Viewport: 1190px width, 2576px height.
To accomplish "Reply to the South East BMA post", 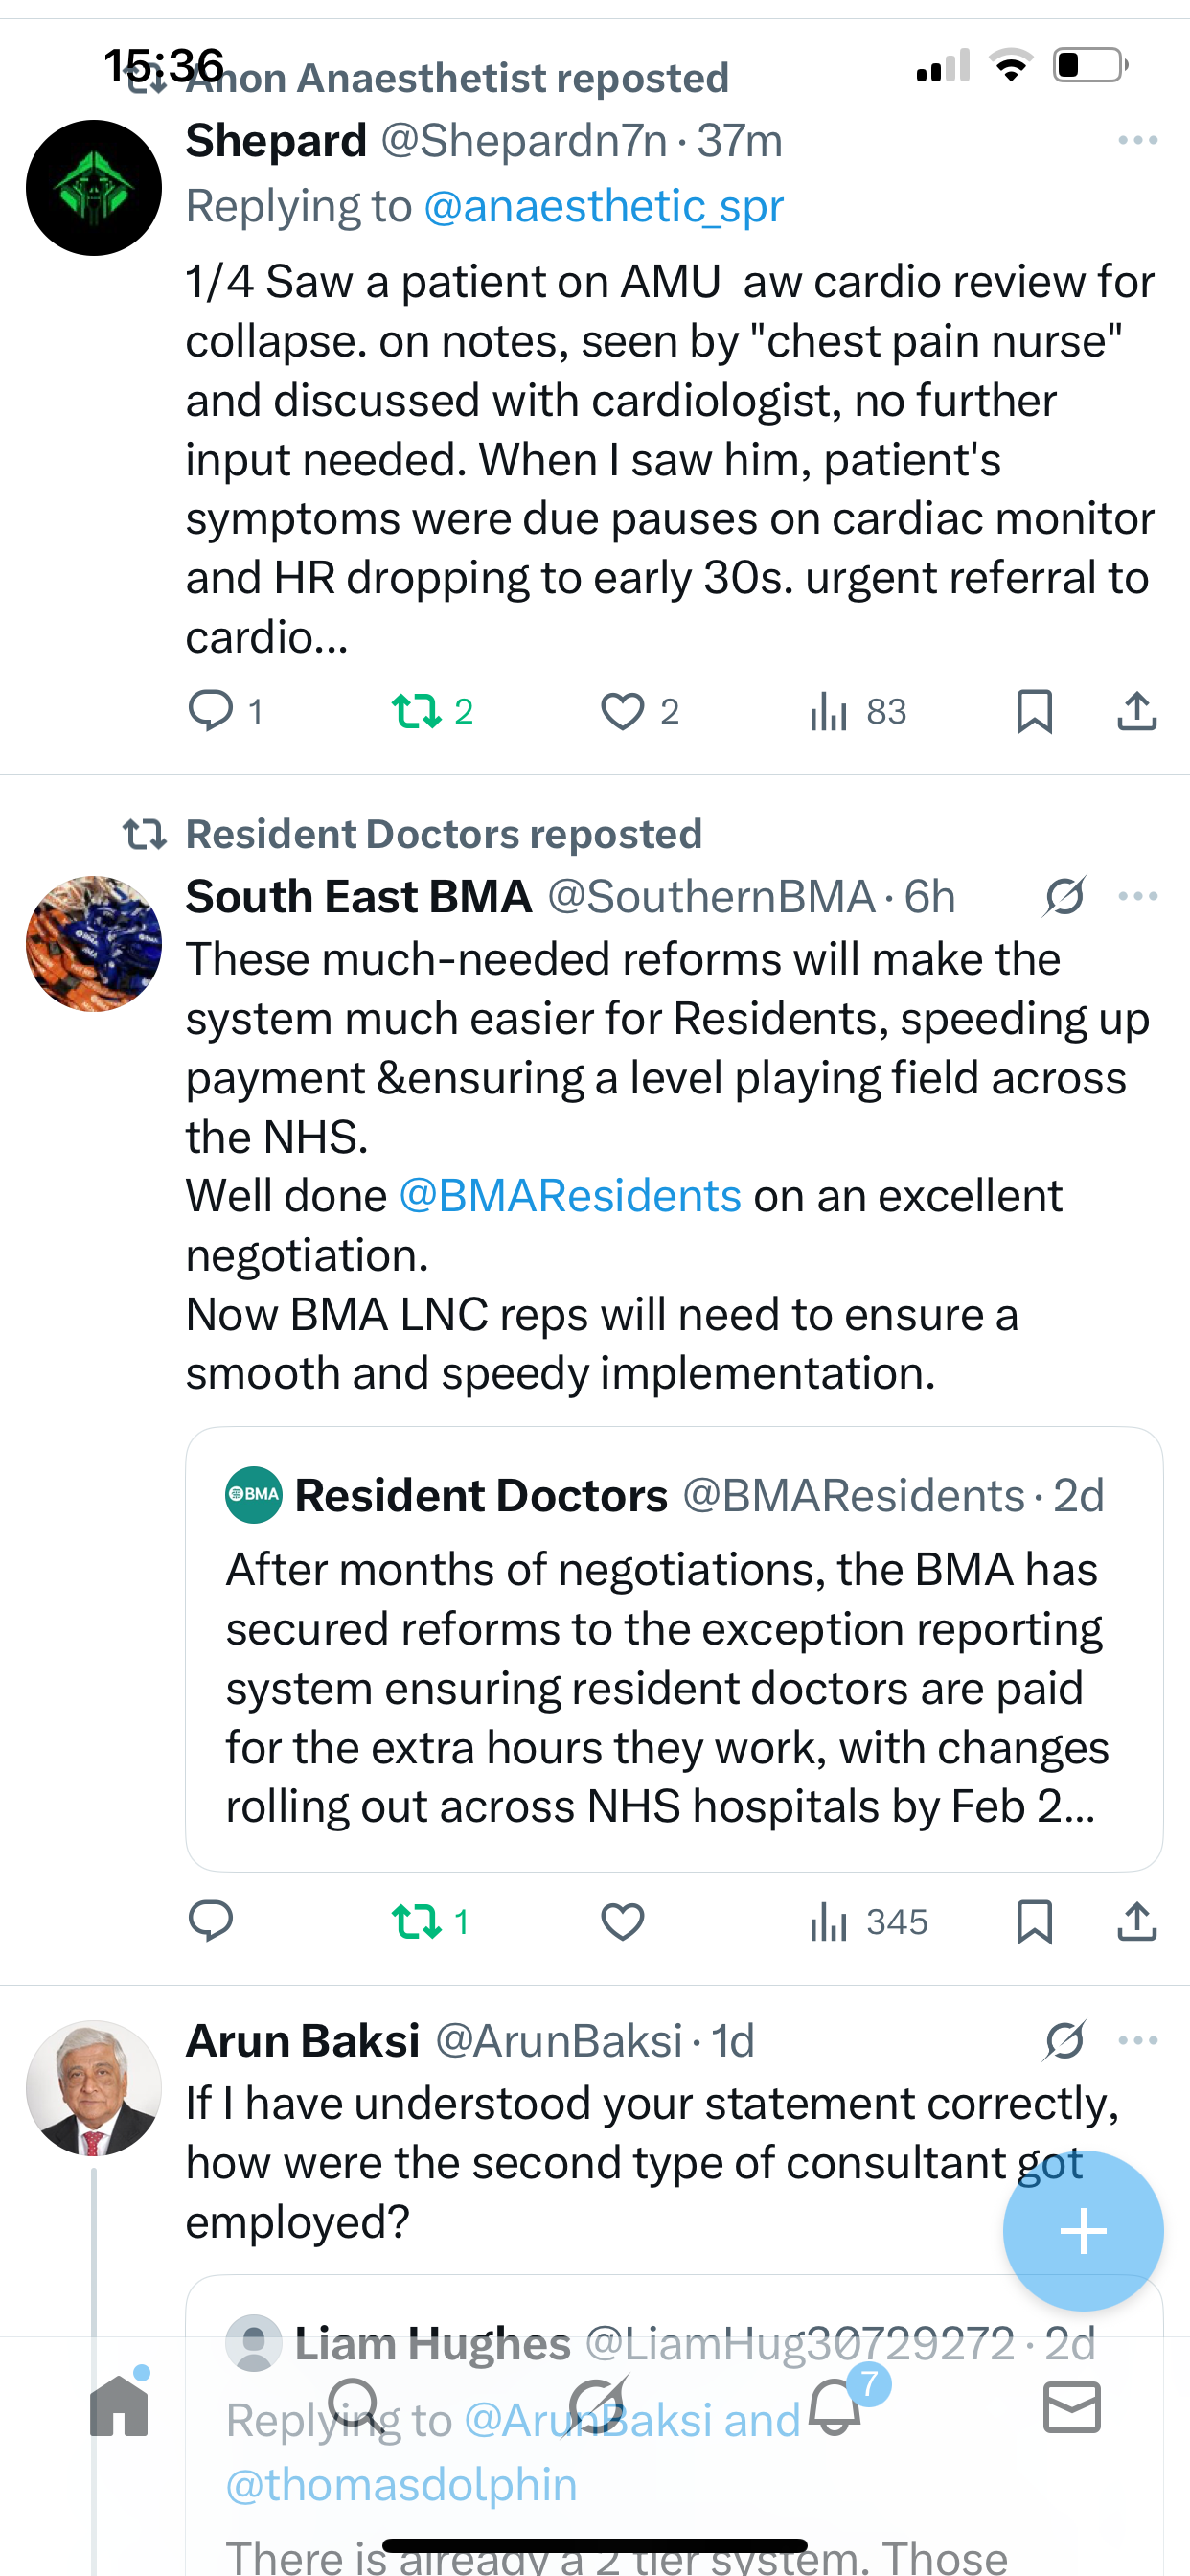I will click(211, 1921).
